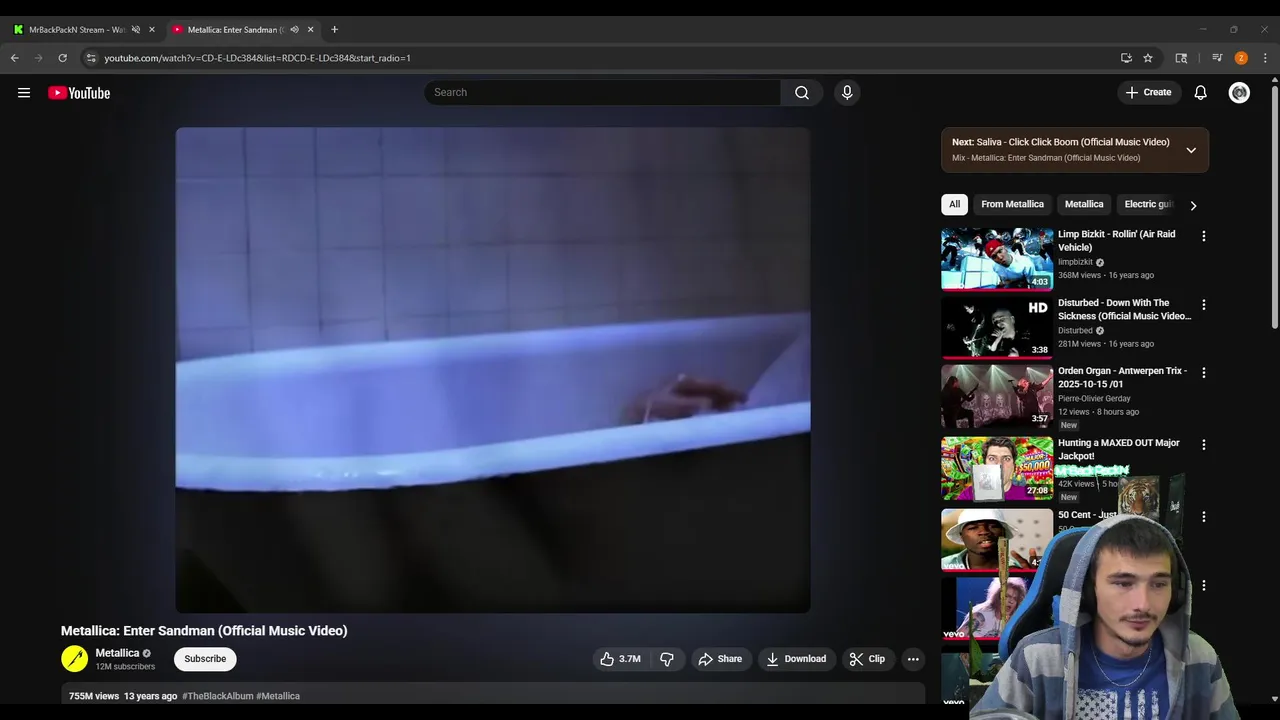Share the video with the Share button
The height and width of the screenshot is (720, 1280).
[x=720, y=659]
